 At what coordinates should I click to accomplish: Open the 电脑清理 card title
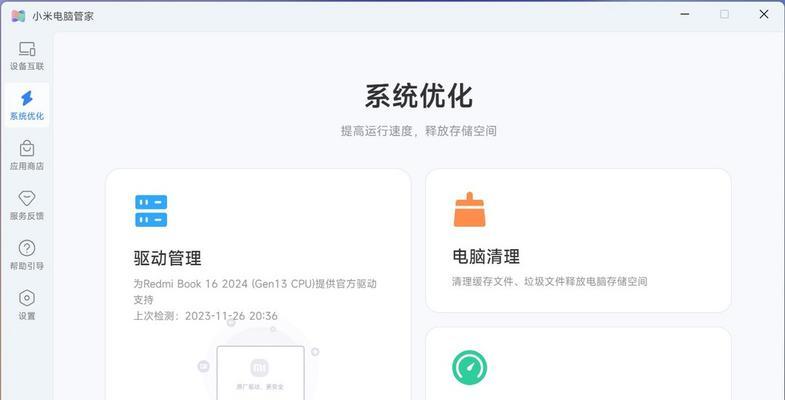click(x=486, y=256)
